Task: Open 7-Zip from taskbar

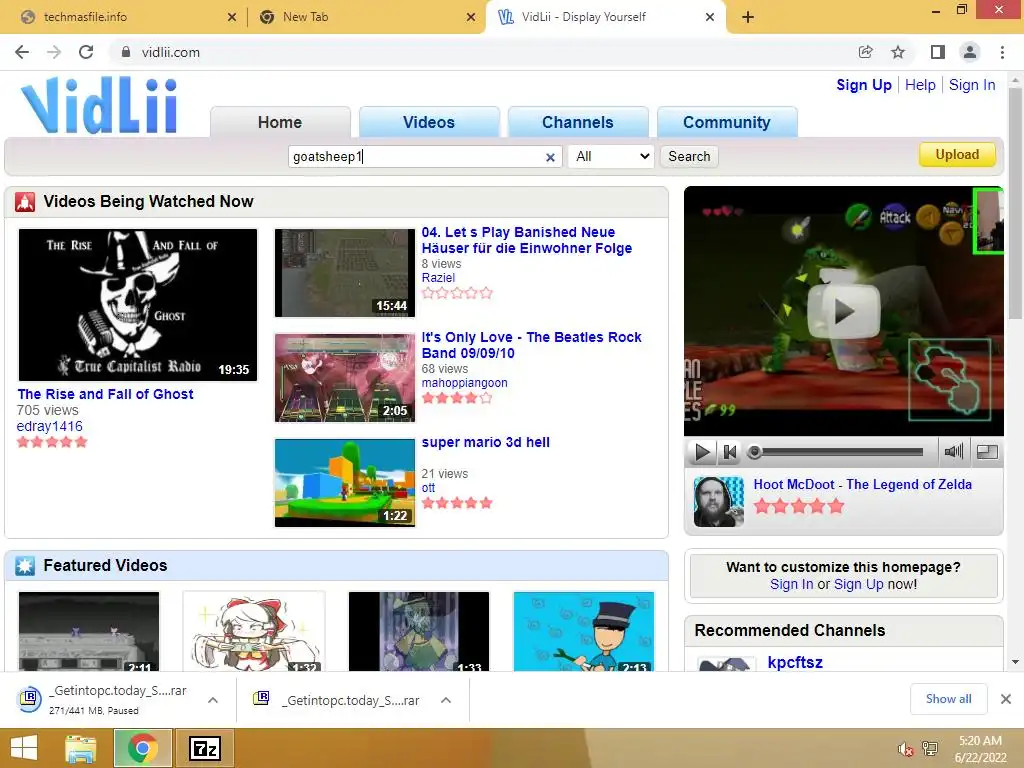Action: click(204, 748)
